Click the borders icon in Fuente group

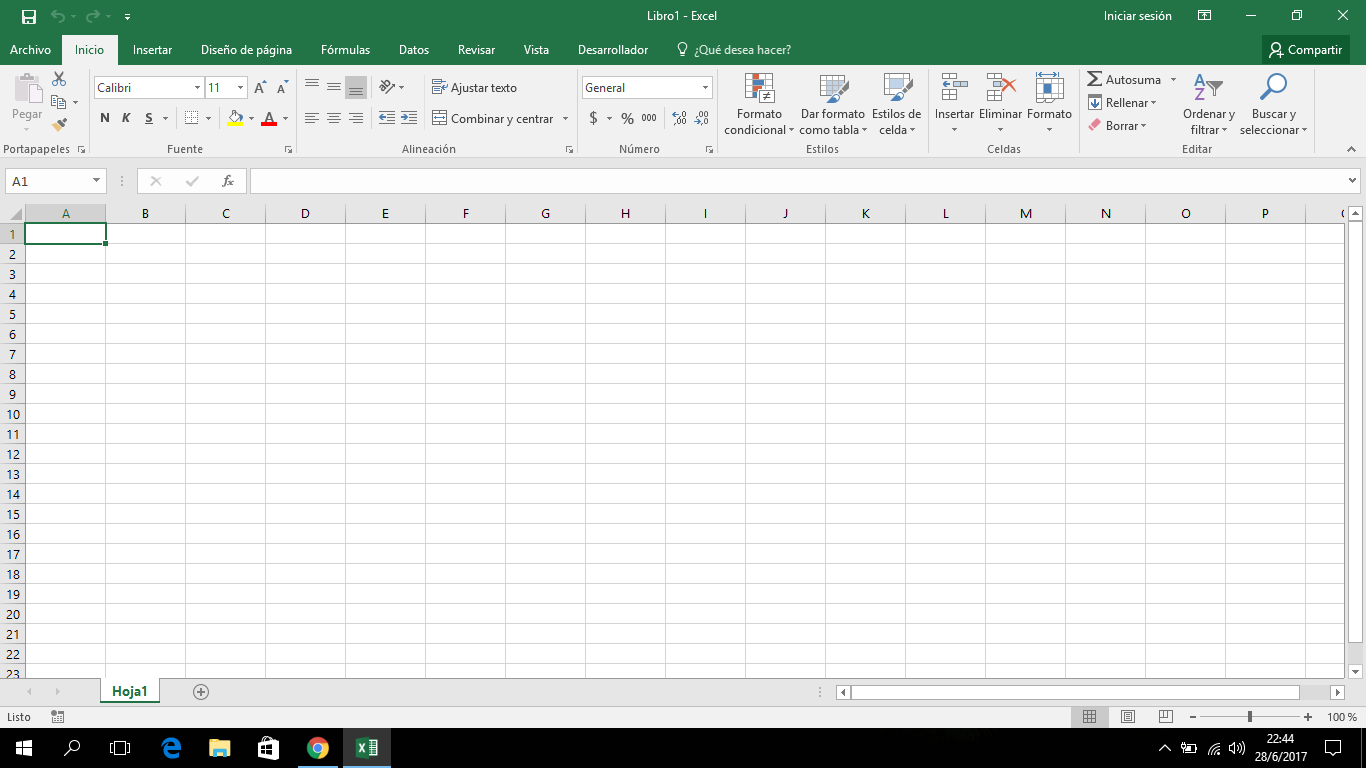click(x=192, y=118)
